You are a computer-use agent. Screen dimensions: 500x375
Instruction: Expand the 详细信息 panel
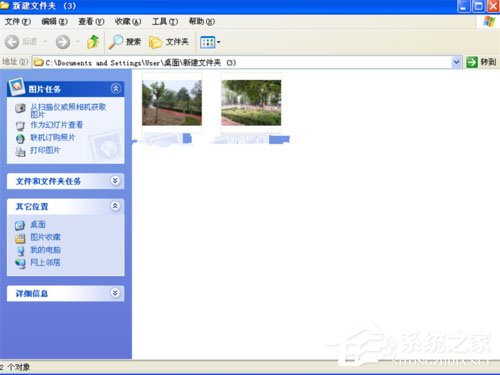[x=115, y=293]
